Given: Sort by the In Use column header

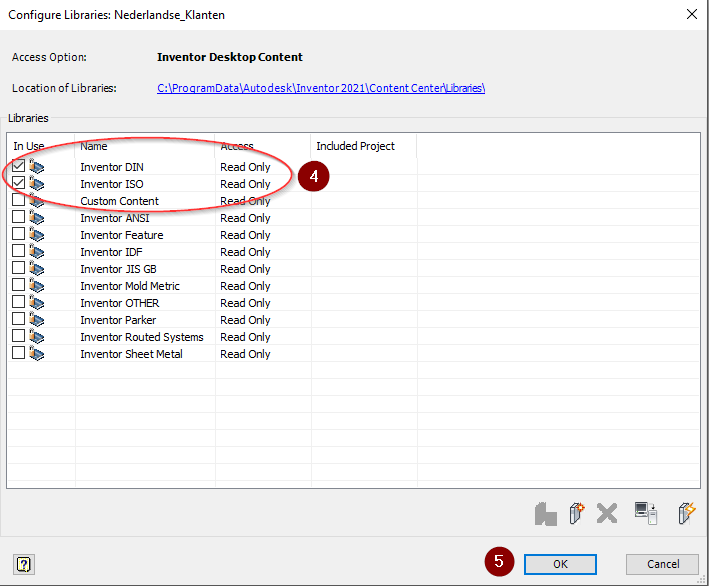Looking at the screenshot, I should point(41,146).
